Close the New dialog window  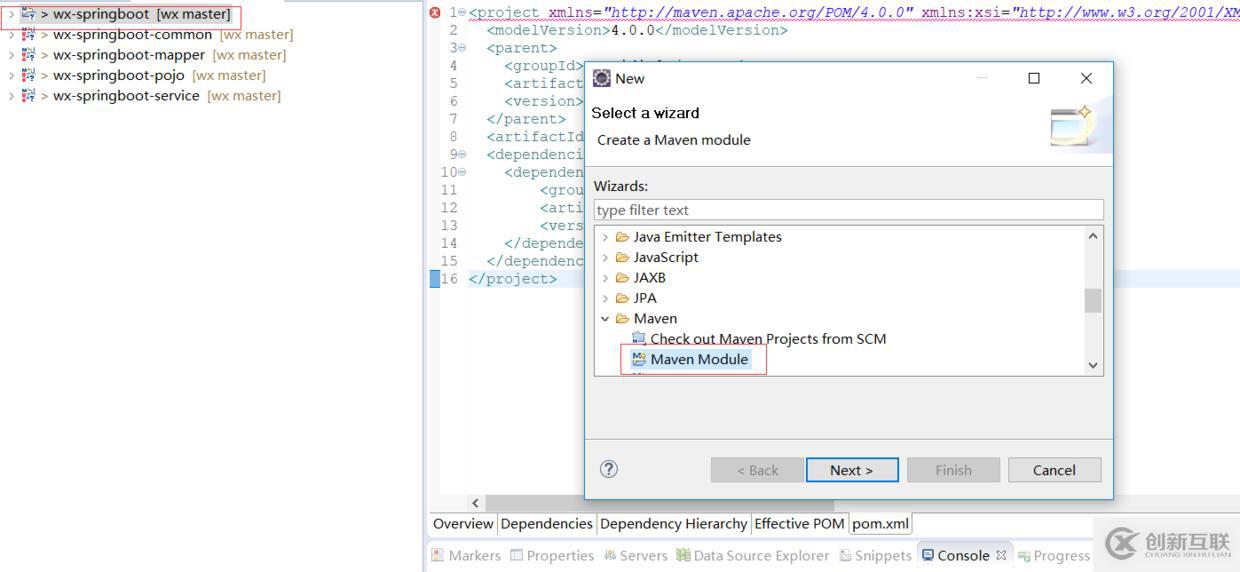(x=1086, y=78)
